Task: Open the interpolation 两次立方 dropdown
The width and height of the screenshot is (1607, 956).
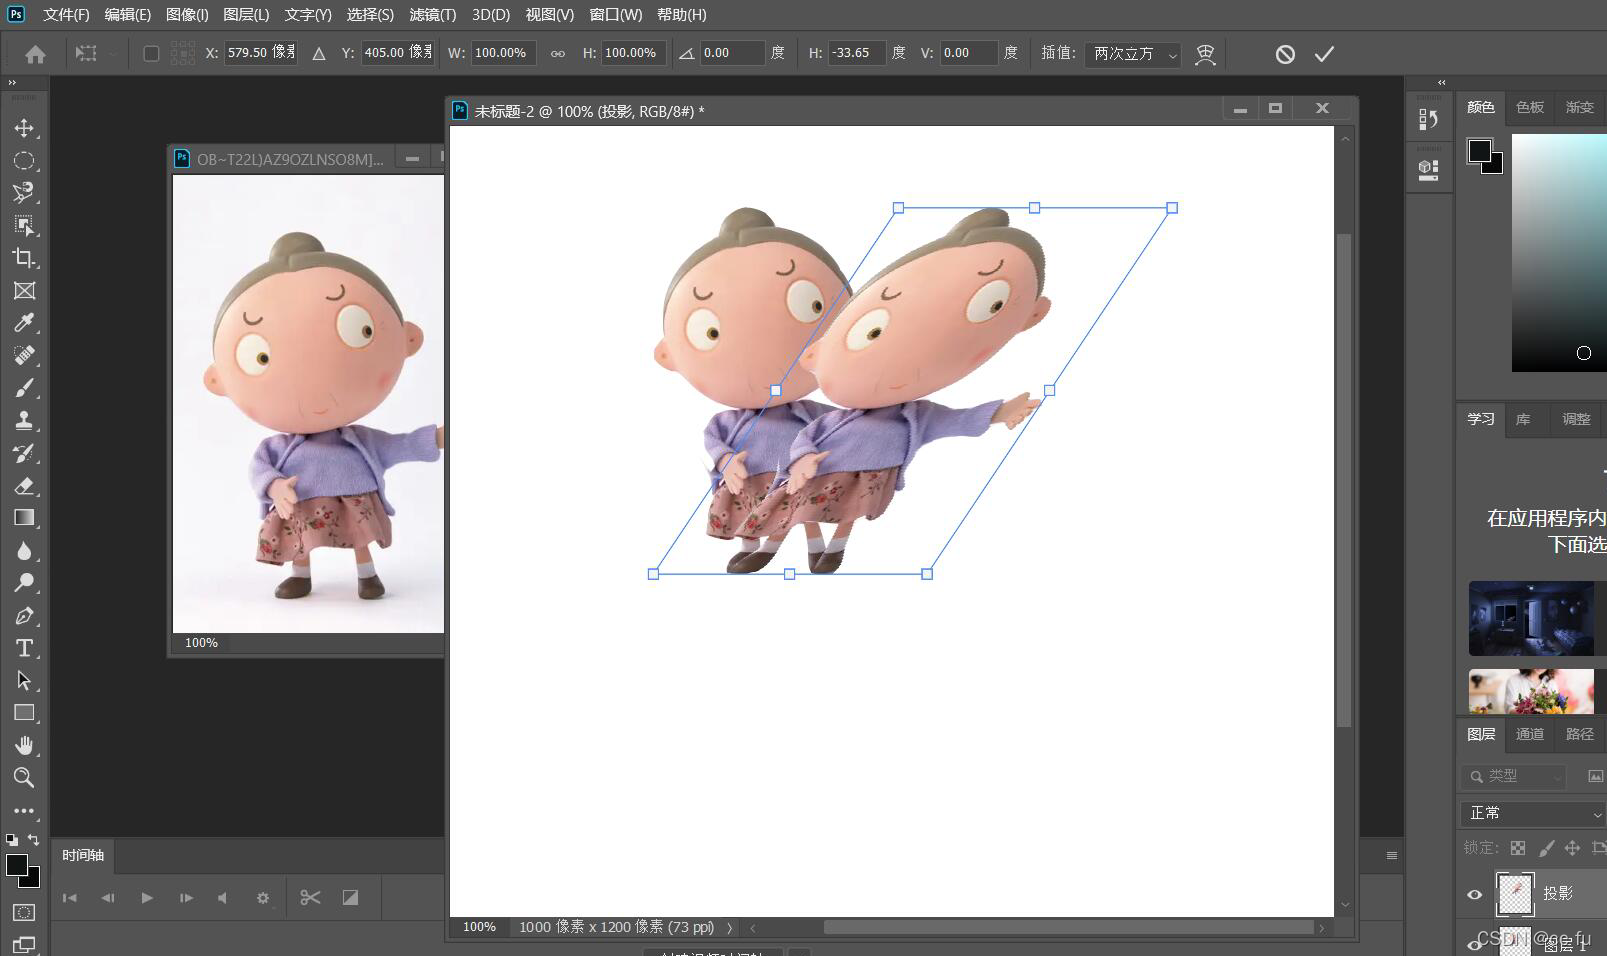Action: pyautogui.click(x=1134, y=53)
